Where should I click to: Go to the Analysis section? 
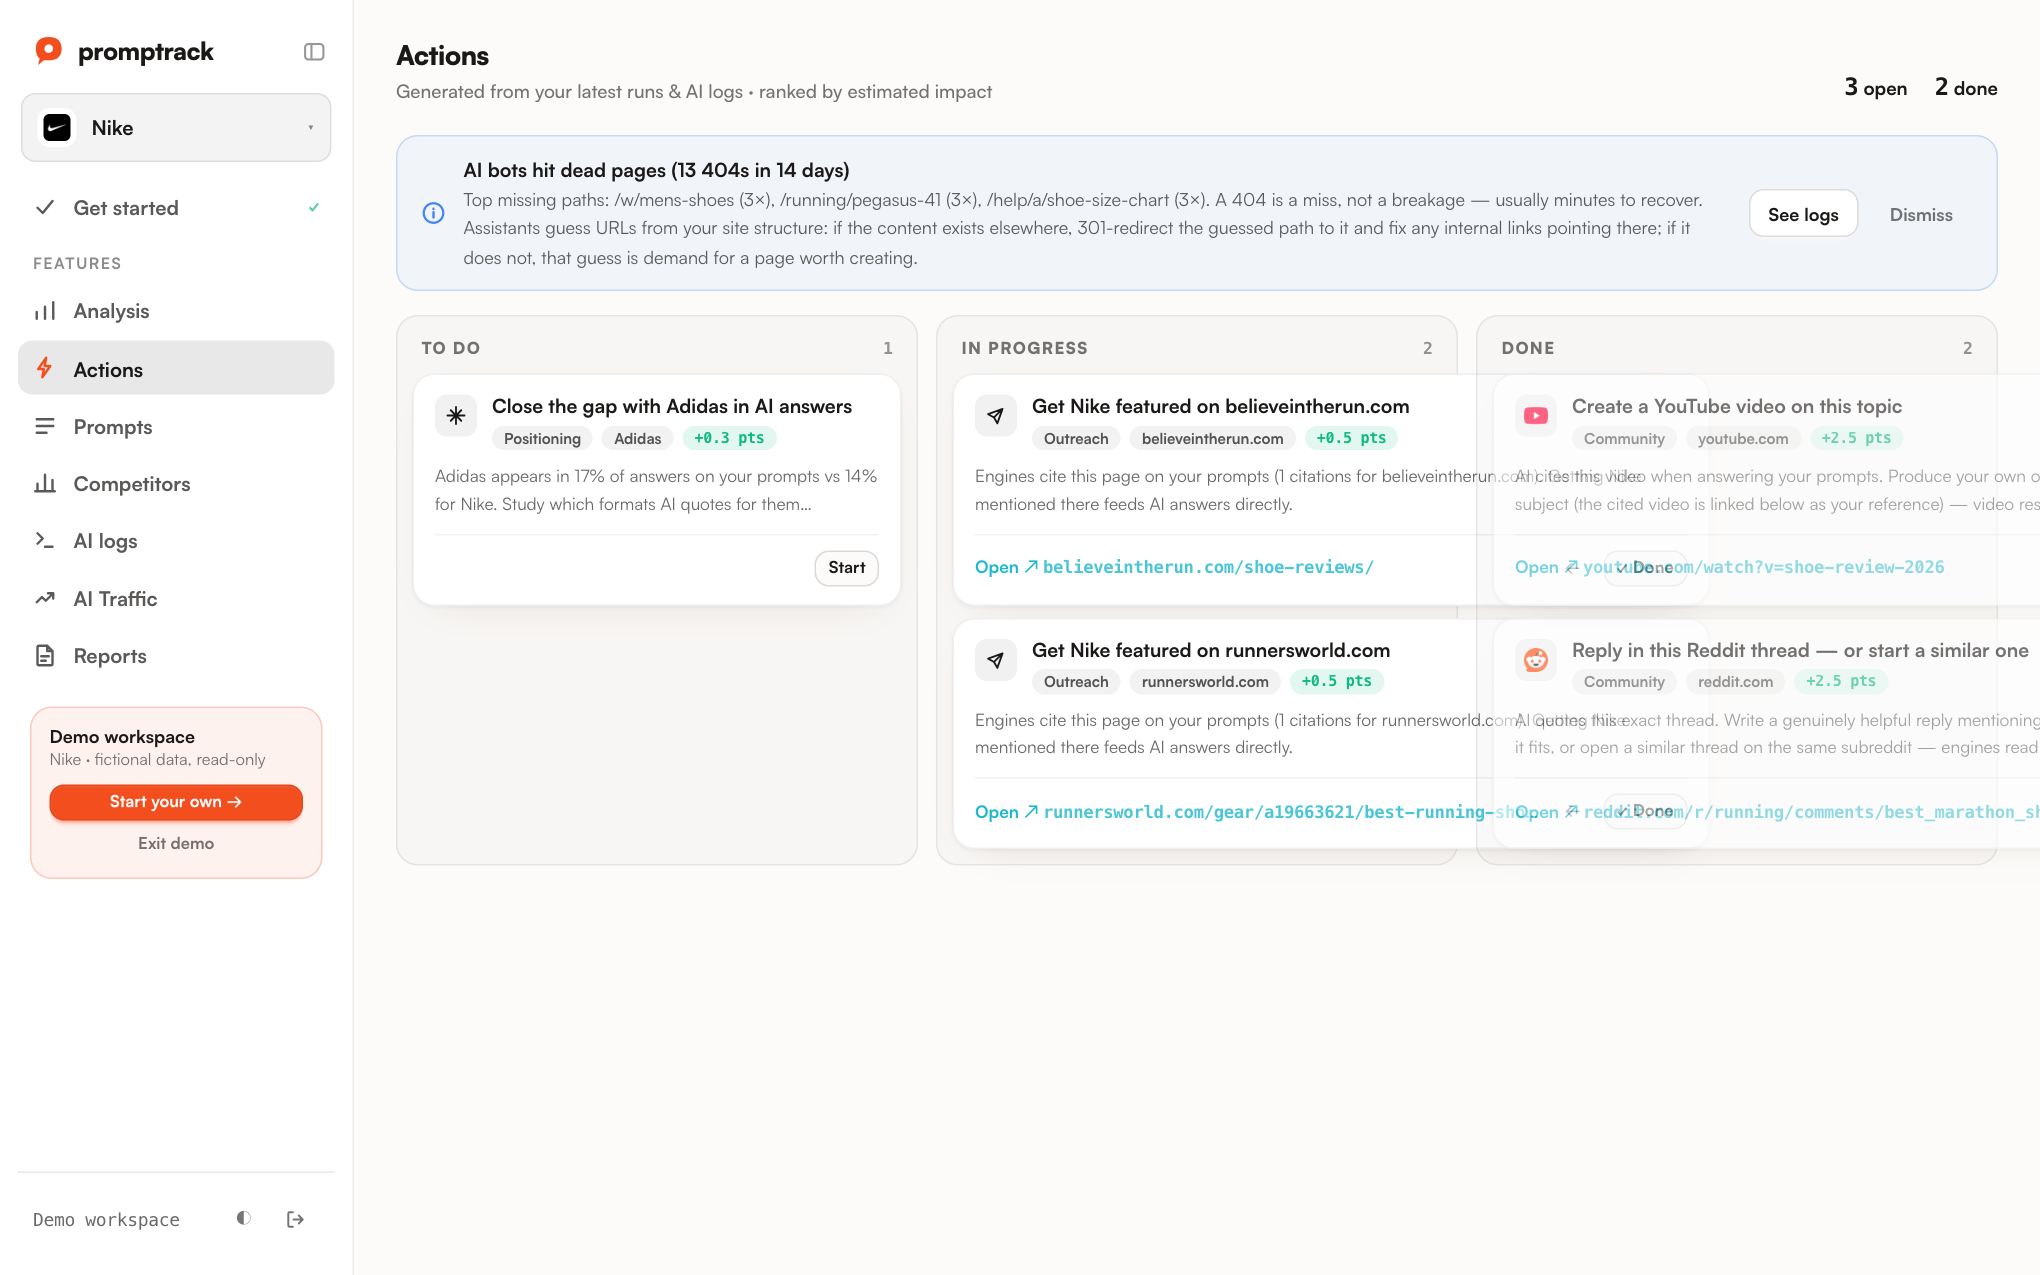tap(175, 311)
